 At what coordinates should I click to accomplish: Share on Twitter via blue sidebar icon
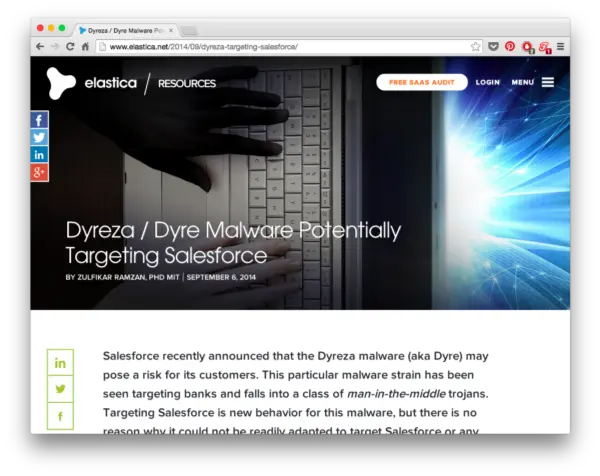(39, 137)
